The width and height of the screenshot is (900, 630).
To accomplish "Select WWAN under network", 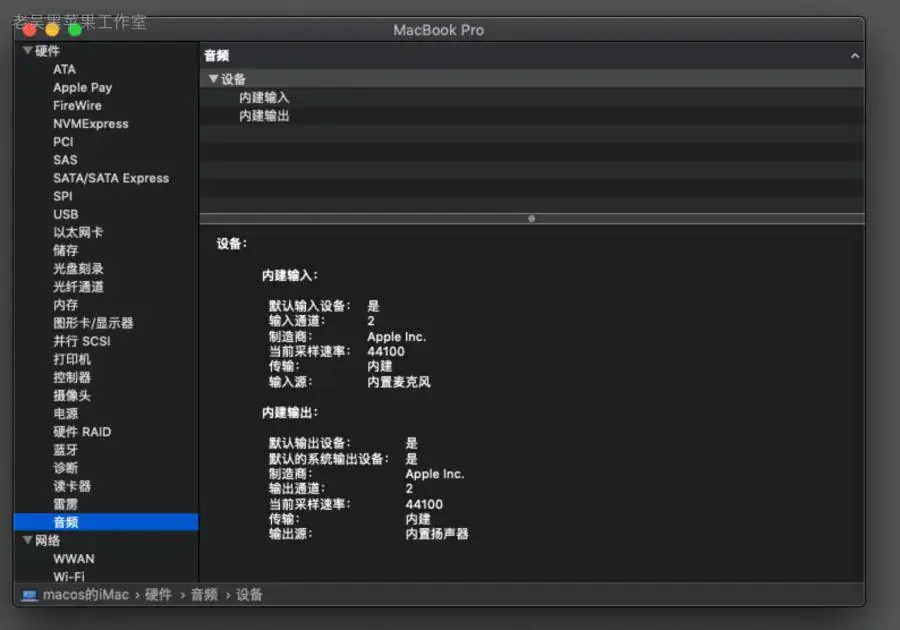I will click(x=73, y=559).
